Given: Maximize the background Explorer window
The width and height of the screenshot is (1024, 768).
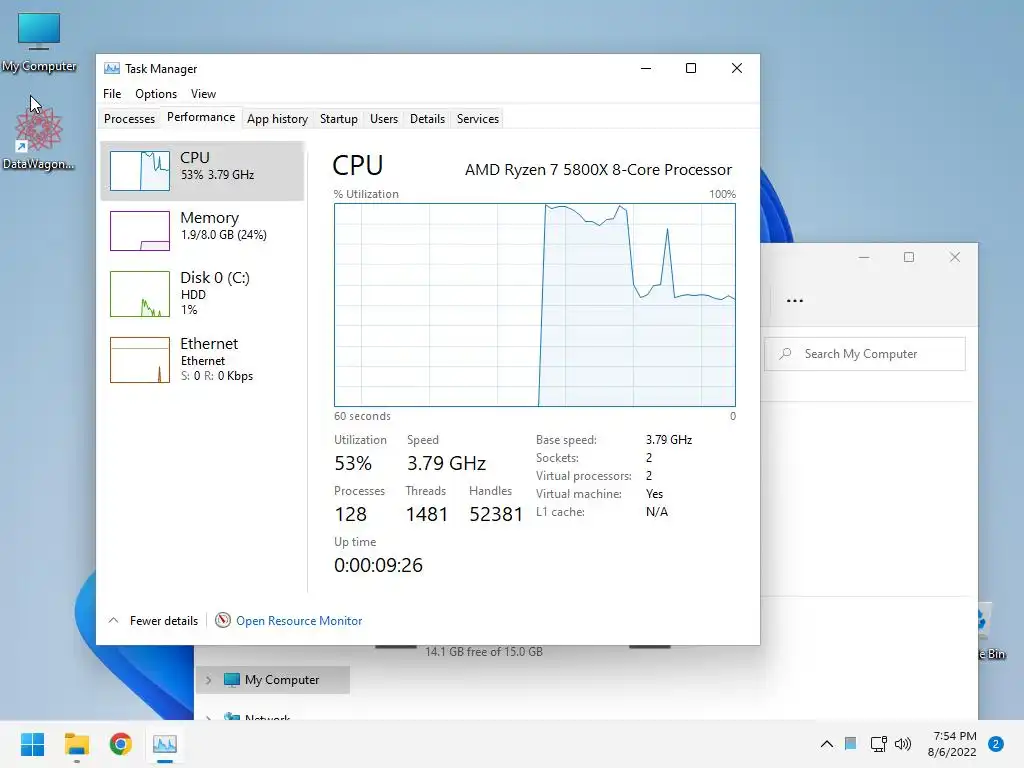Looking at the screenshot, I should point(909,257).
